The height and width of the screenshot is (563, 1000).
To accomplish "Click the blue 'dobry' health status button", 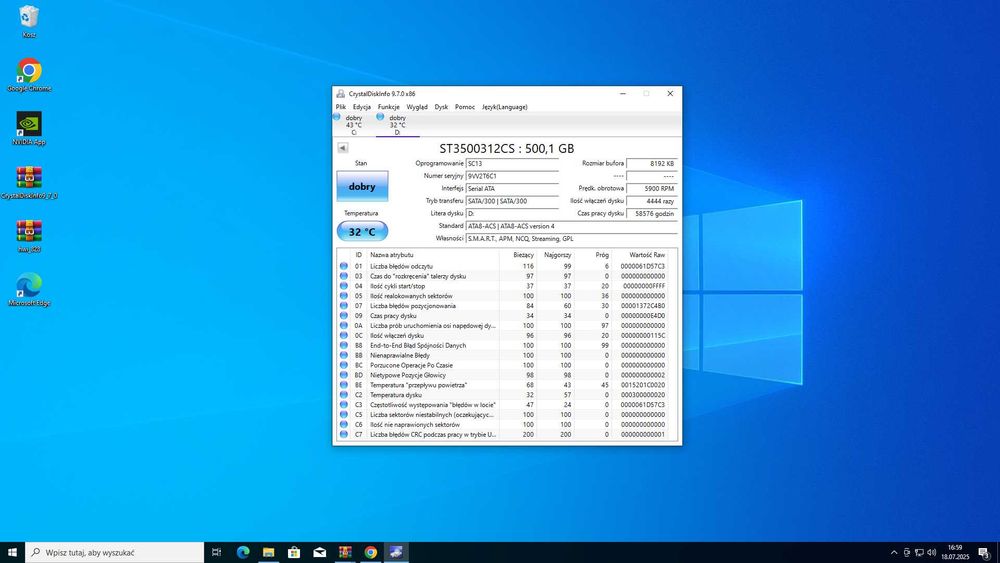I will [362, 186].
